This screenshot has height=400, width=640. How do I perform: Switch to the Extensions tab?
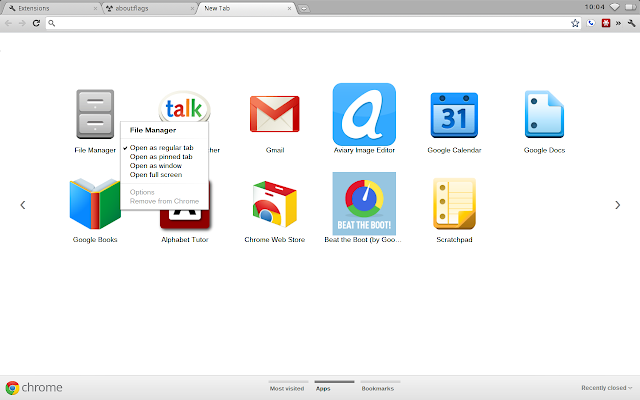point(51,8)
